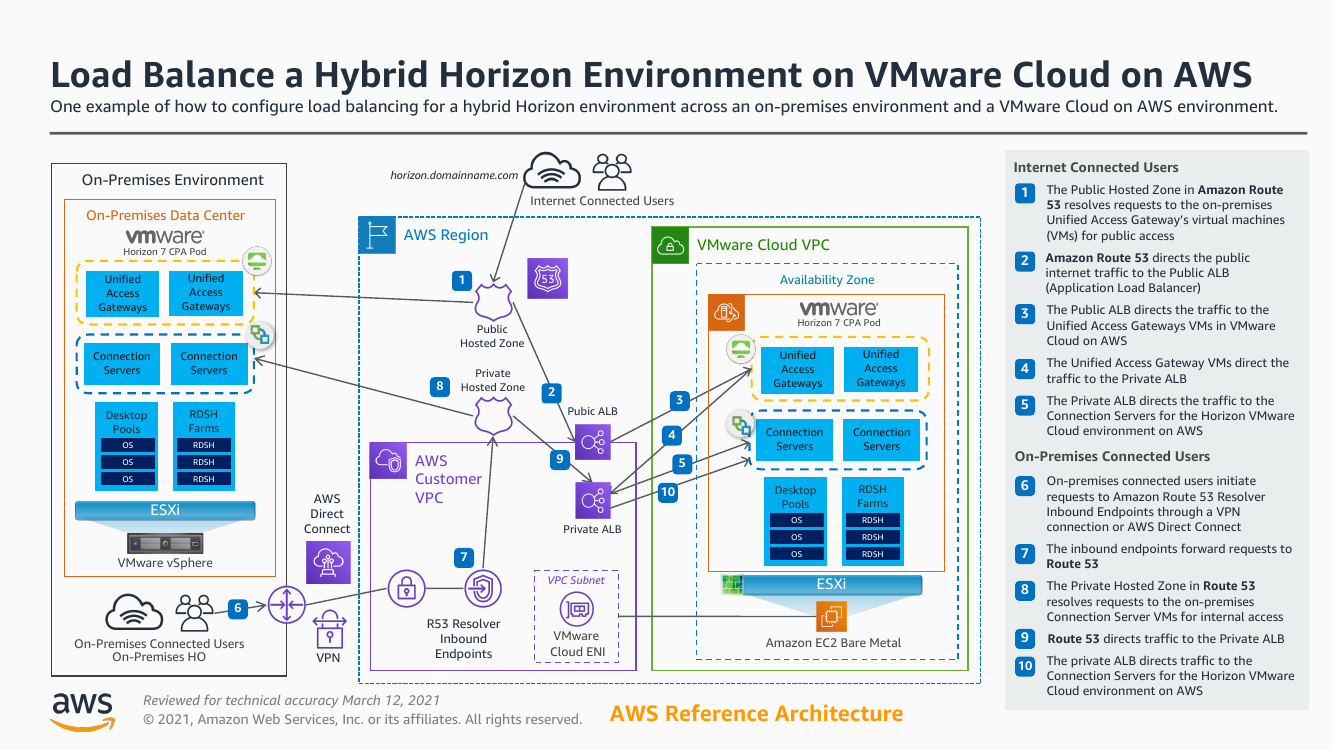Image resolution: width=1334 pixels, height=750 pixels.
Task: Click the green monitor icon on on-premises Unified Access Gateways
Action: point(257,263)
